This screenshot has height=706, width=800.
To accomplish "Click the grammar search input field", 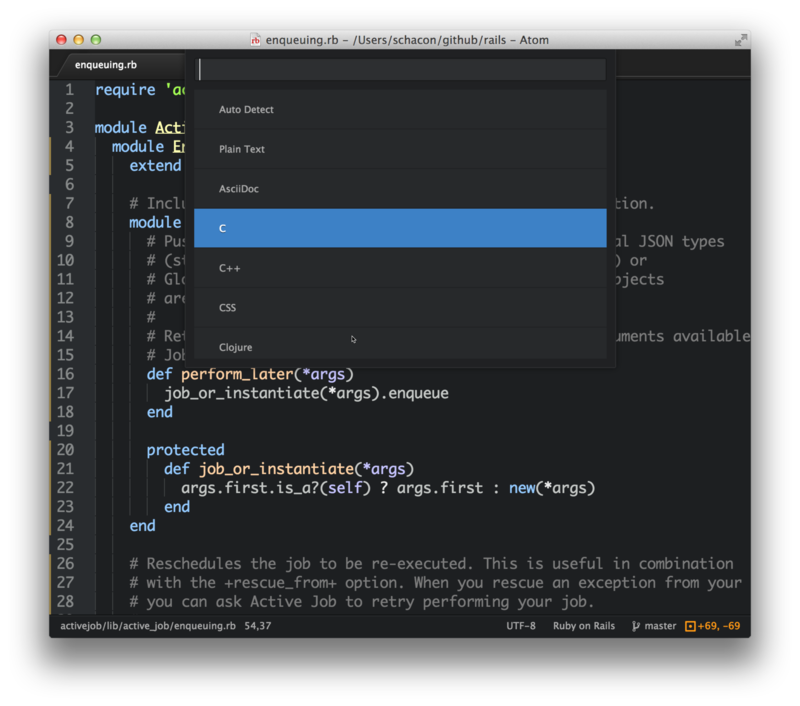I will click(x=400, y=69).
